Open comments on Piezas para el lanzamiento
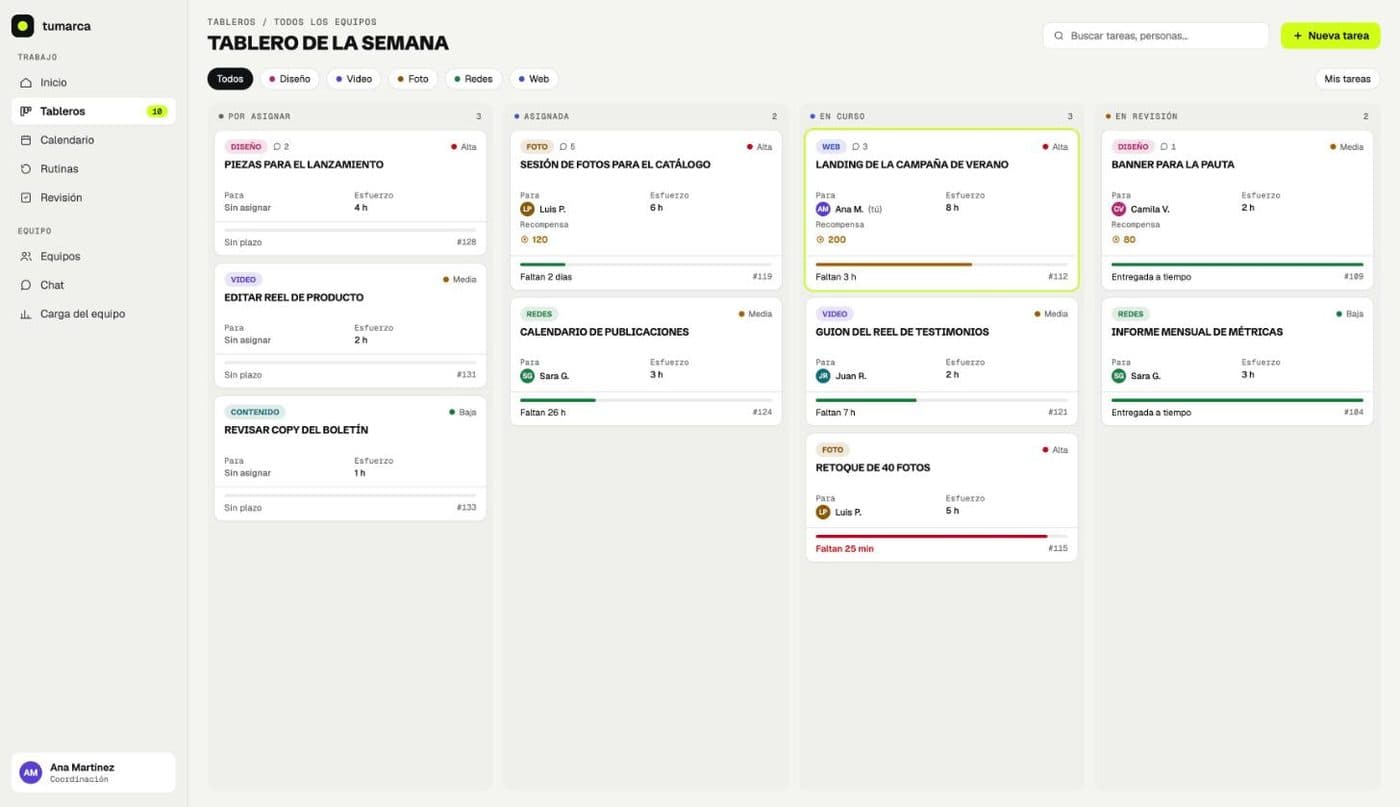The height and width of the screenshot is (807, 1400). 281,147
